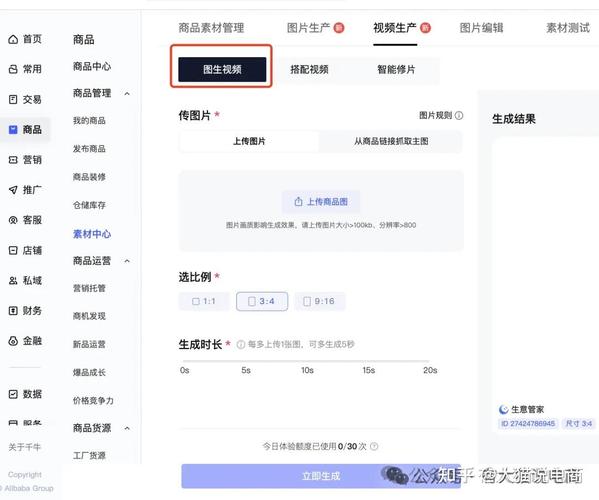Click the red new badge on 视频生产
The width and height of the screenshot is (599, 500).
click(x=425, y=28)
